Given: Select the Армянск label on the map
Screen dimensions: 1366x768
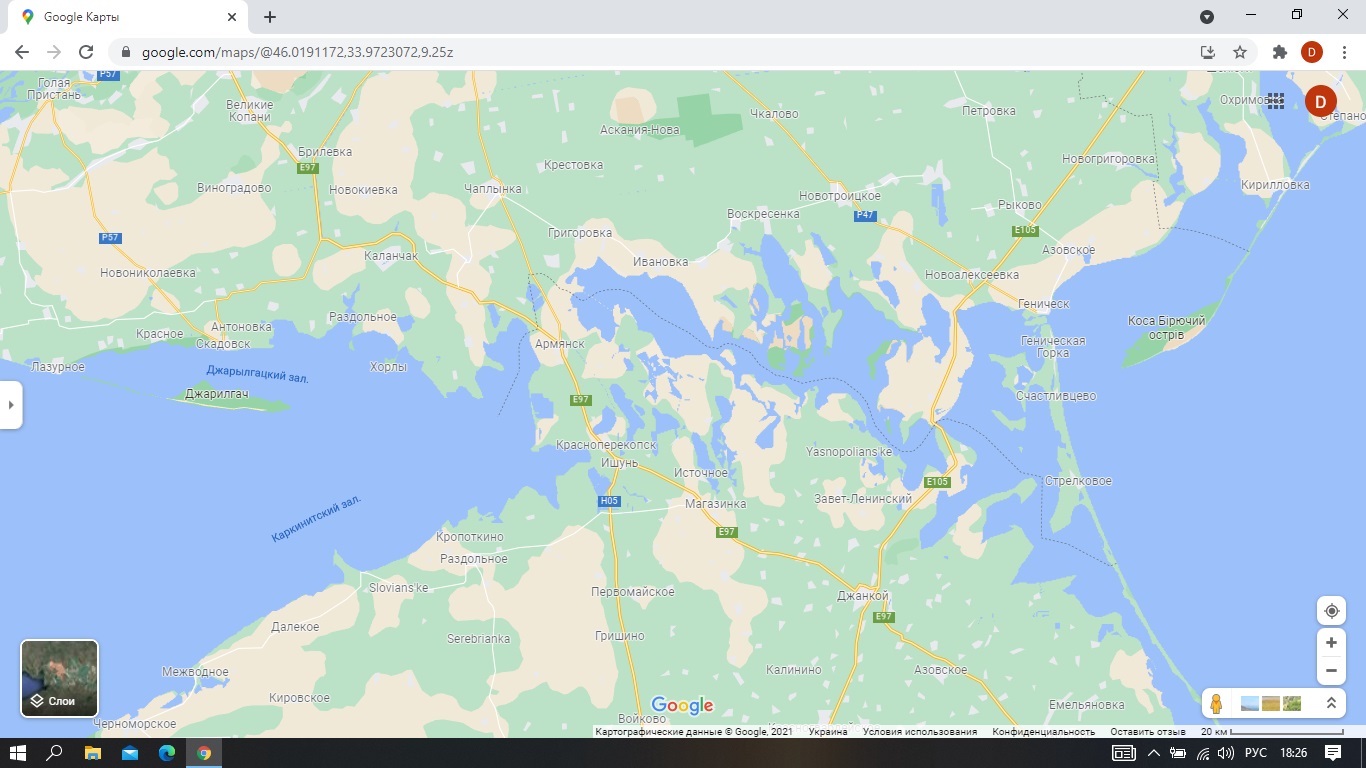Looking at the screenshot, I should (558, 343).
